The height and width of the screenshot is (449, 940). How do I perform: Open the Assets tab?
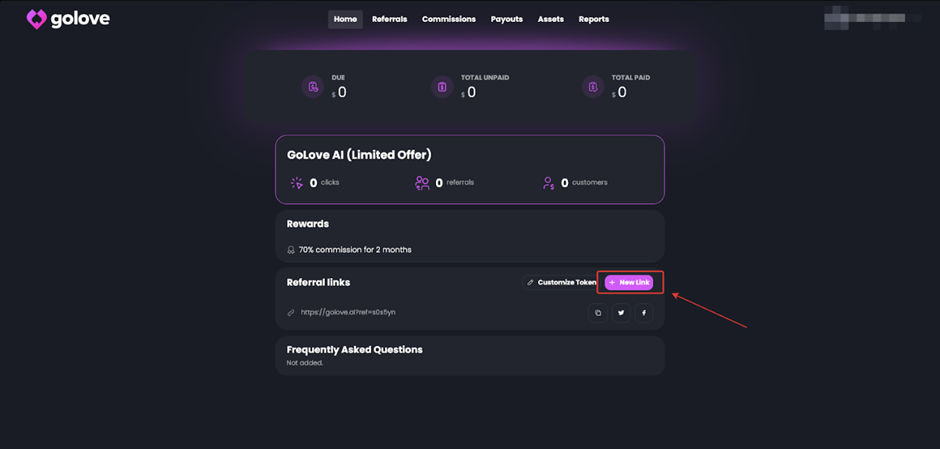click(x=551, y=19)
